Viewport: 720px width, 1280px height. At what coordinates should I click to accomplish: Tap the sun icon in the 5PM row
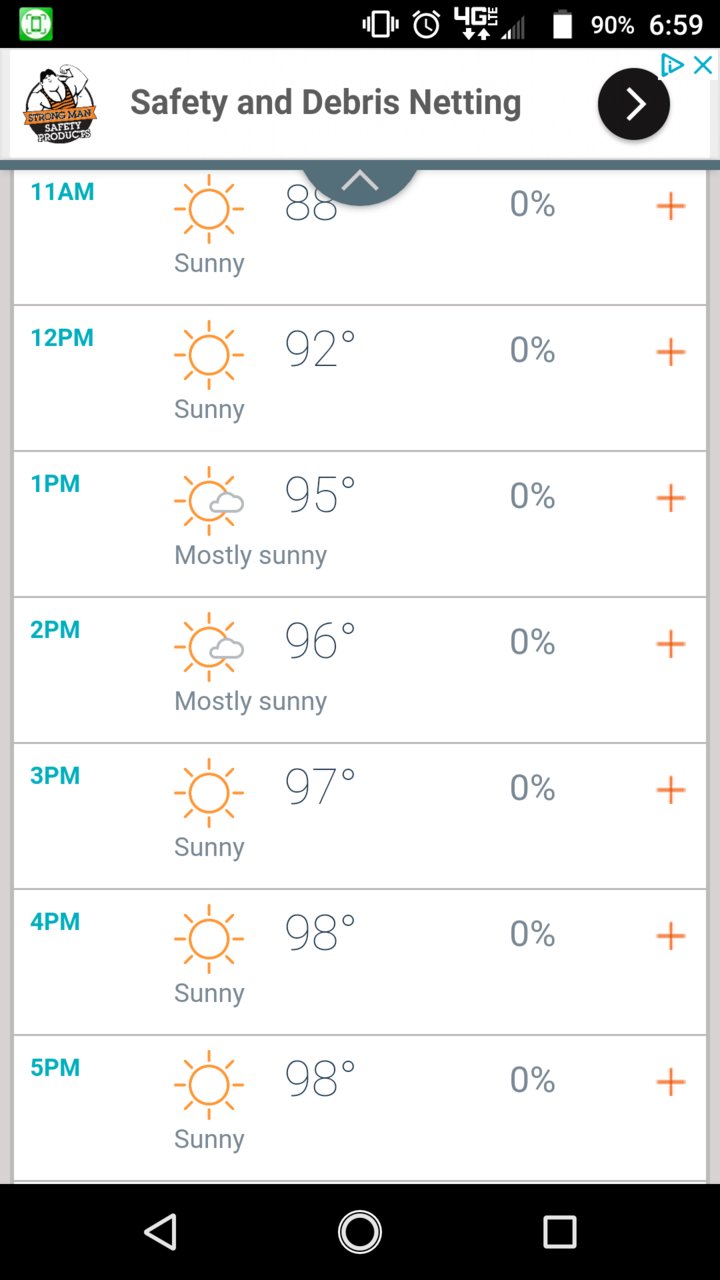pyautogui.click(x=209, y=1085)
